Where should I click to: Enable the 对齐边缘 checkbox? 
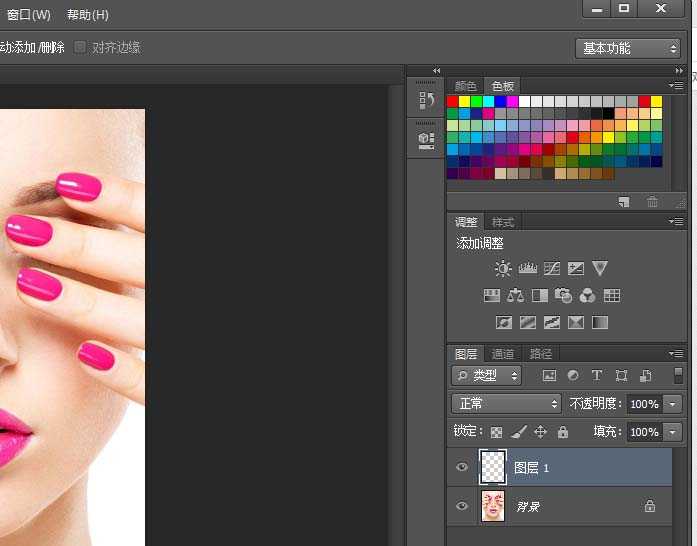click(x=80, y=47)
